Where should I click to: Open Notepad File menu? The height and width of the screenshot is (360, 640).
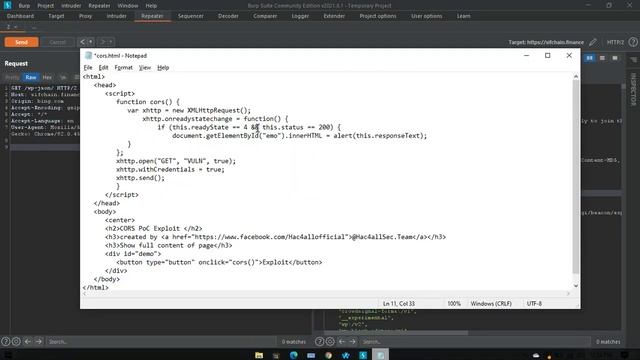(88, 68)
